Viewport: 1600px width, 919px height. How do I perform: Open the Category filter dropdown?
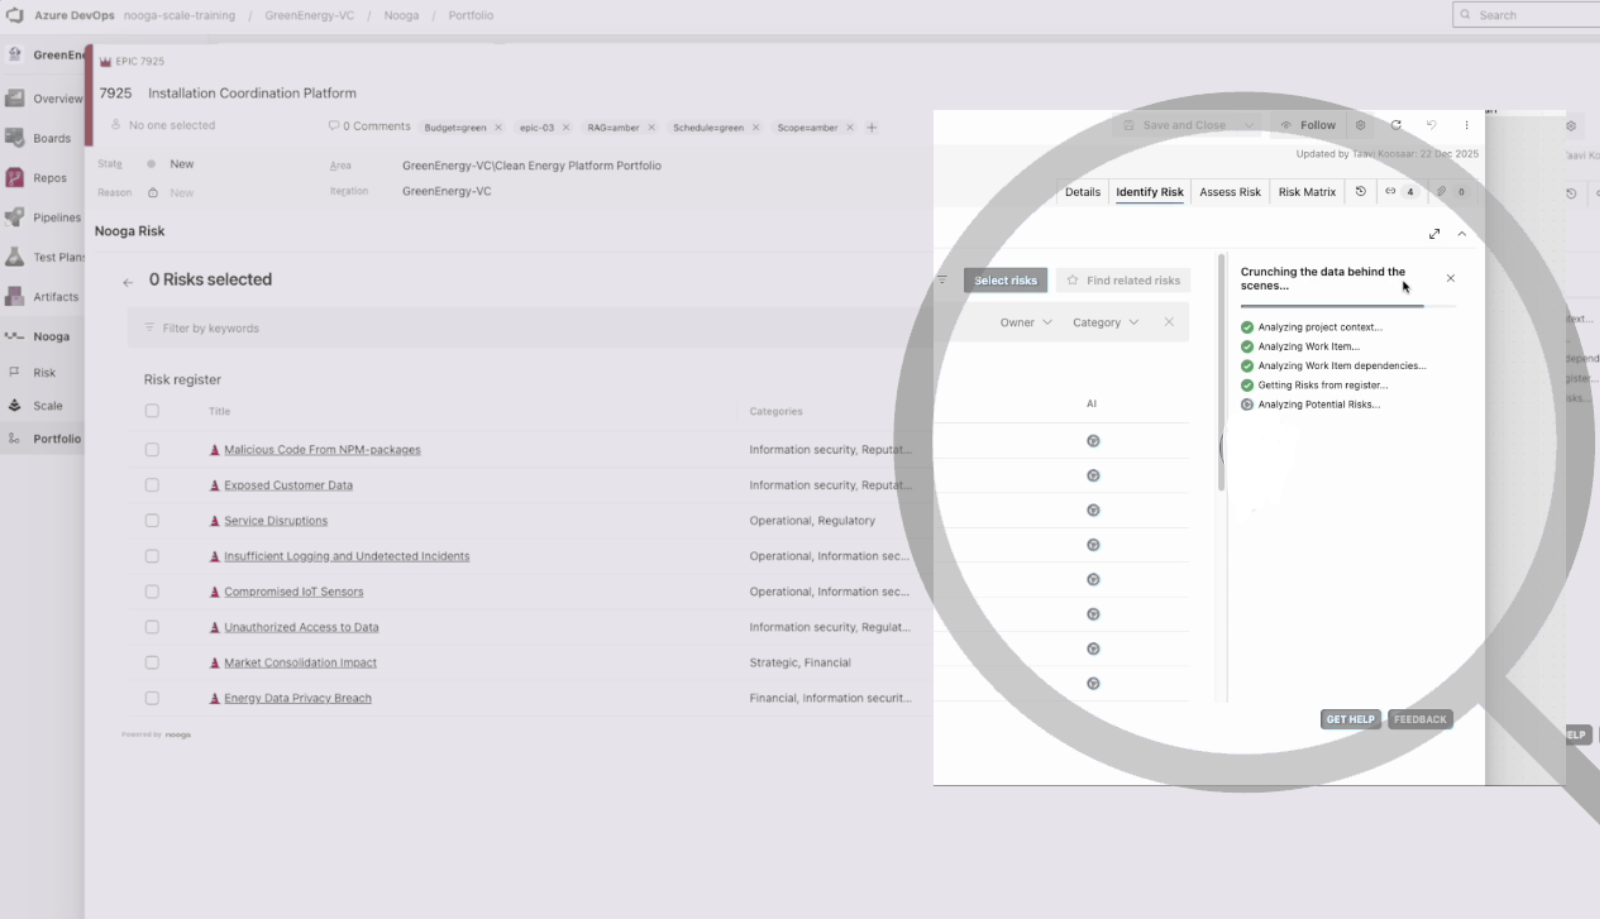coord(1106,322)
